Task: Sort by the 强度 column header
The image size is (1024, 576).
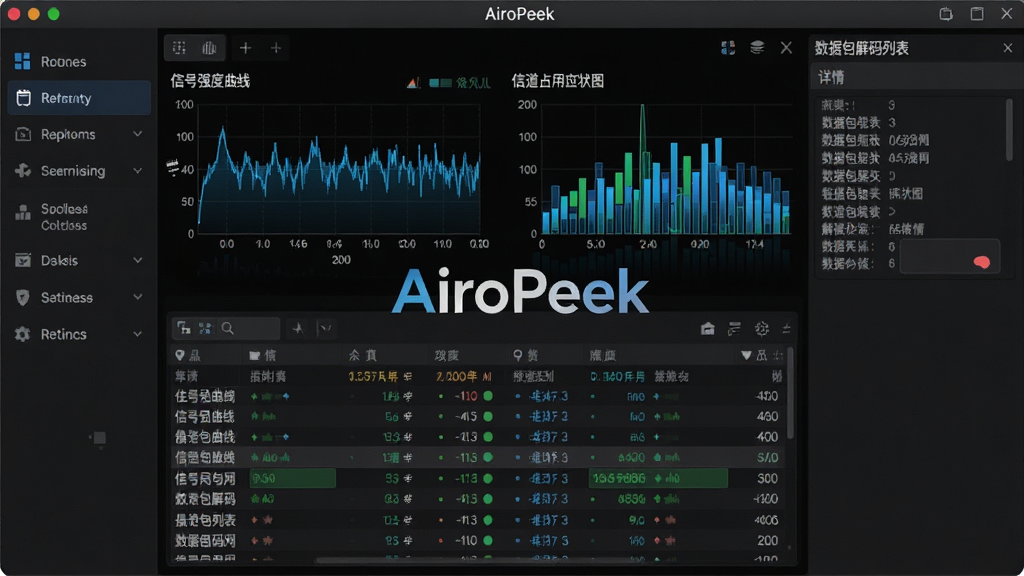Action: [447, 355]
